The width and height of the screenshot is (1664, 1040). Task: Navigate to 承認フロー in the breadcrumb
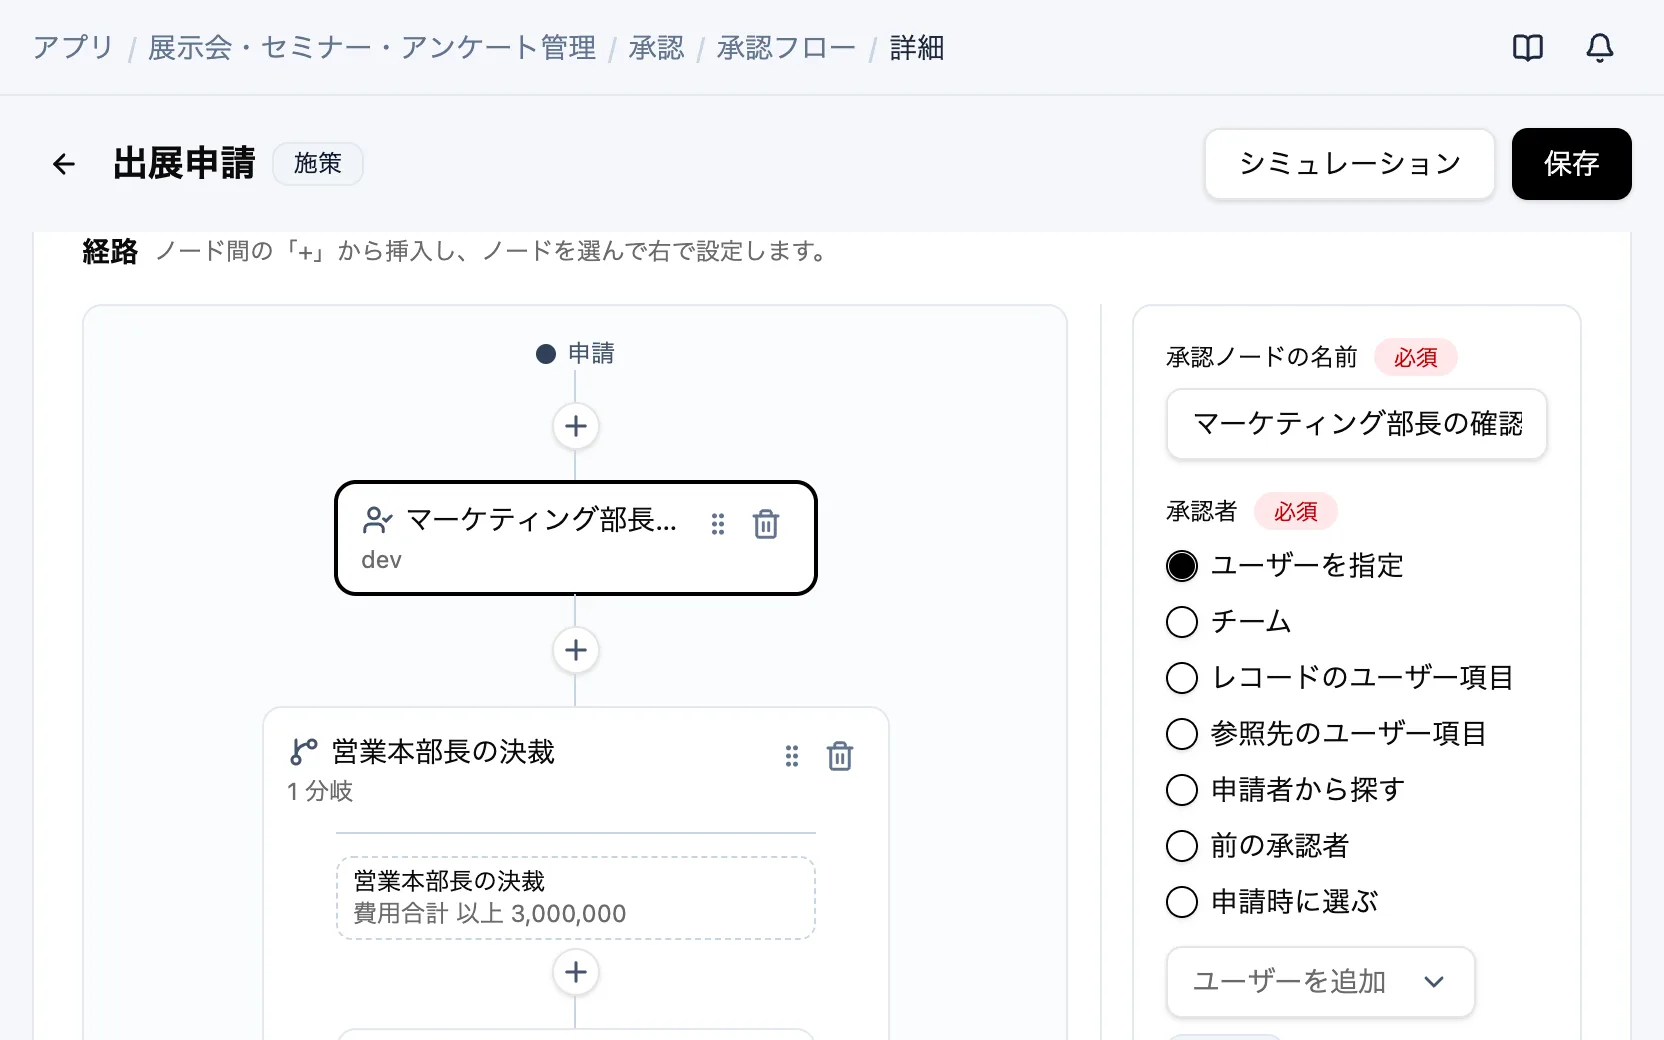[x=786, y=47]
